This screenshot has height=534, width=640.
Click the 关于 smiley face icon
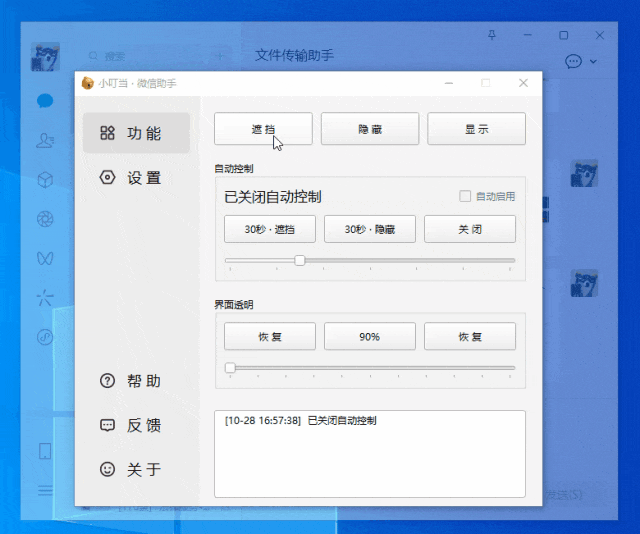pos(108,469)
